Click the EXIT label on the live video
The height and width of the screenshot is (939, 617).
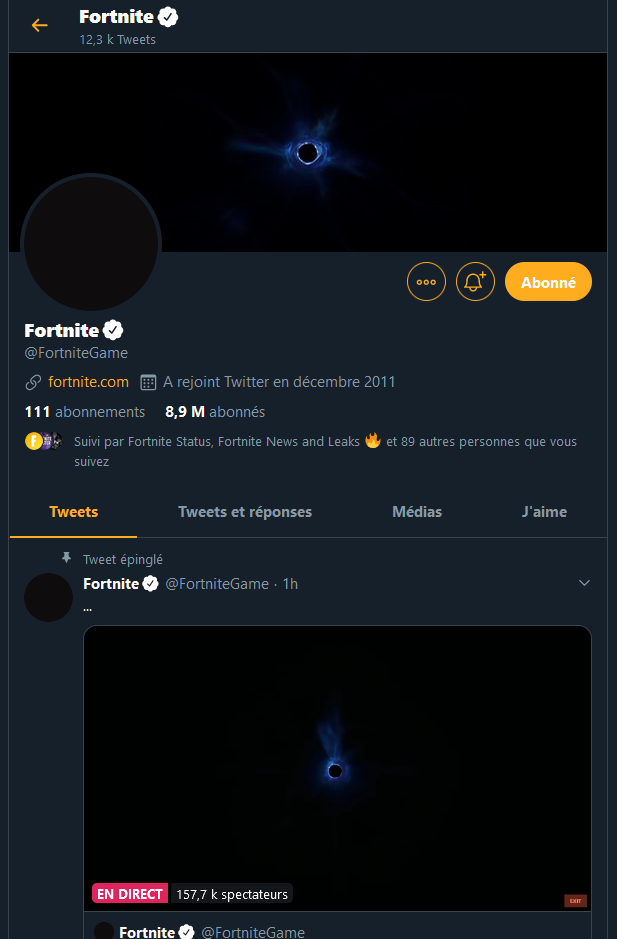click(575, 900)
